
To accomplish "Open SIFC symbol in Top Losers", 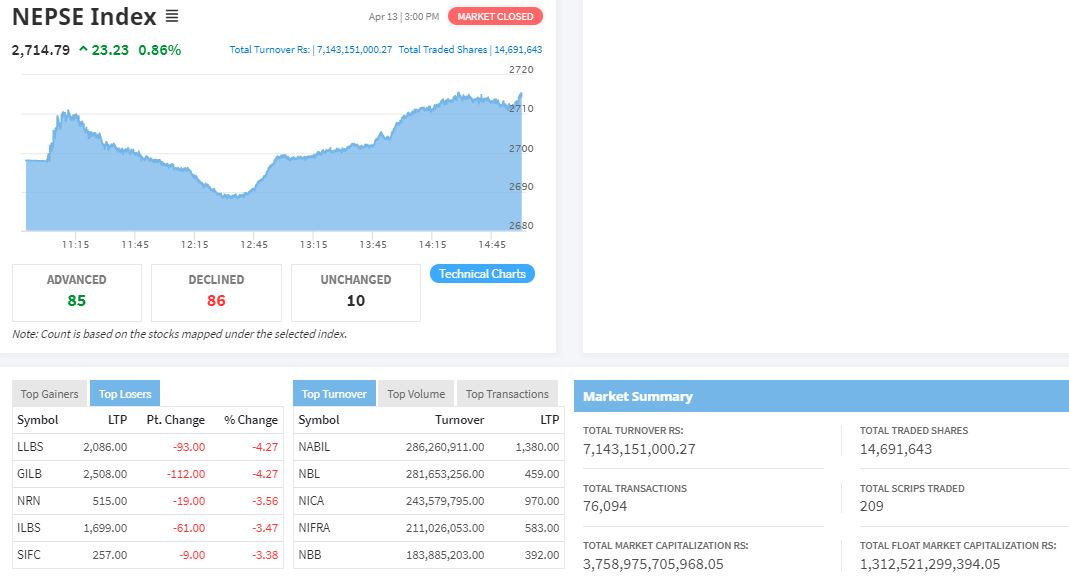I will click(x=29, y=554).
